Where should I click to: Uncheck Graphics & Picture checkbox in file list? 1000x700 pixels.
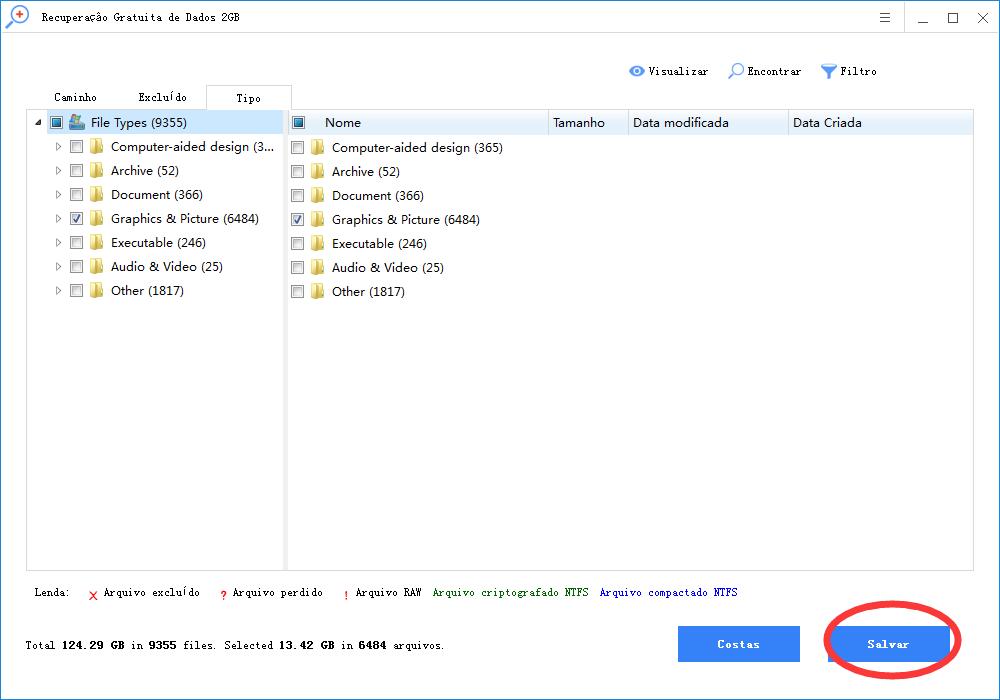pyautogui.click(x=297, y=219)
